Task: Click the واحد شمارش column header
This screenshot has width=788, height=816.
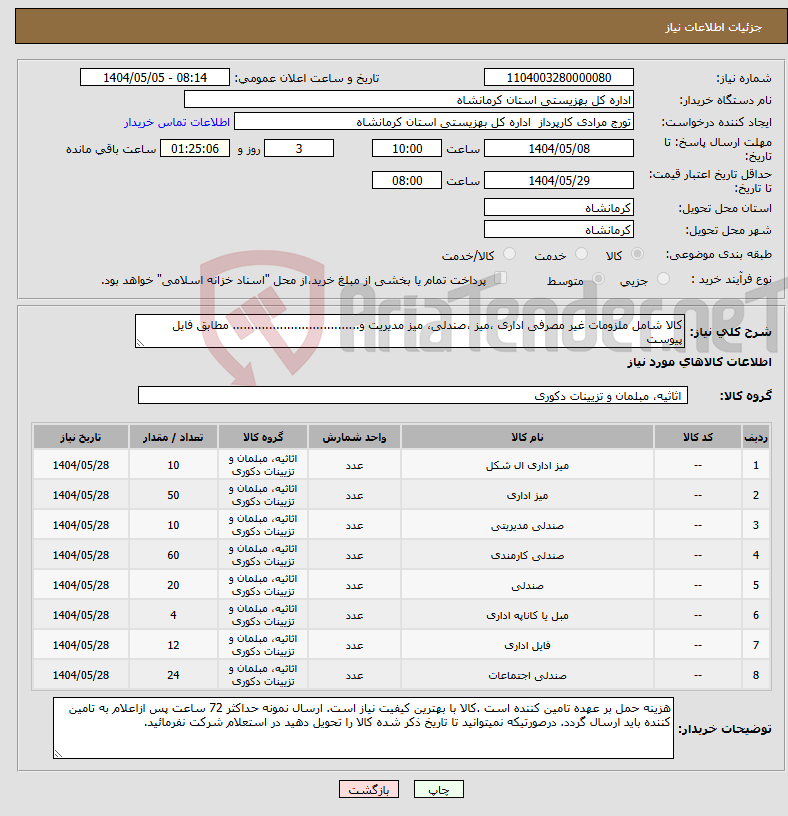Action: point(354,437)
